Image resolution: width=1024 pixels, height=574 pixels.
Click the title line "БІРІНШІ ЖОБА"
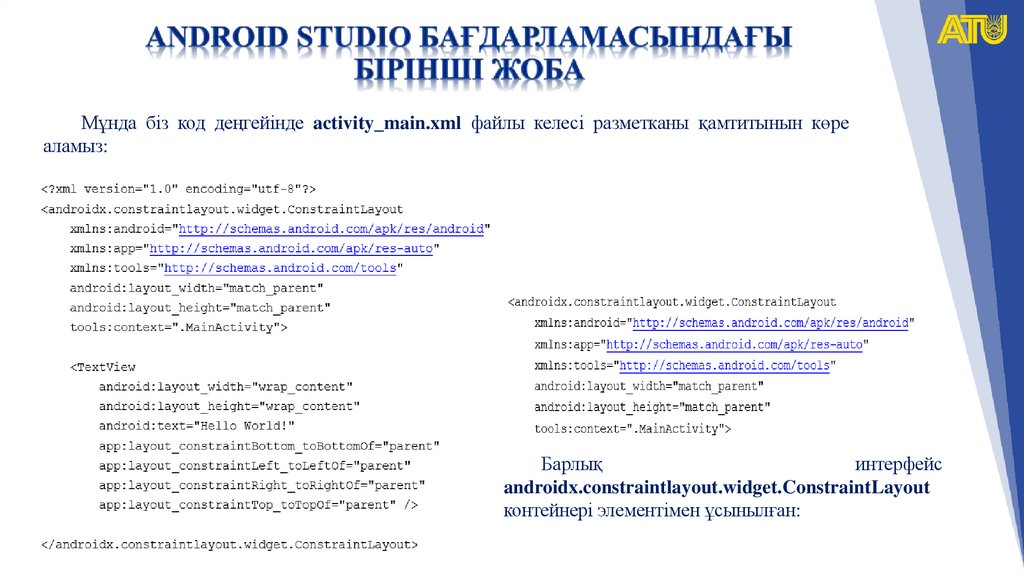pyautogui.click(x=468, y=70)
